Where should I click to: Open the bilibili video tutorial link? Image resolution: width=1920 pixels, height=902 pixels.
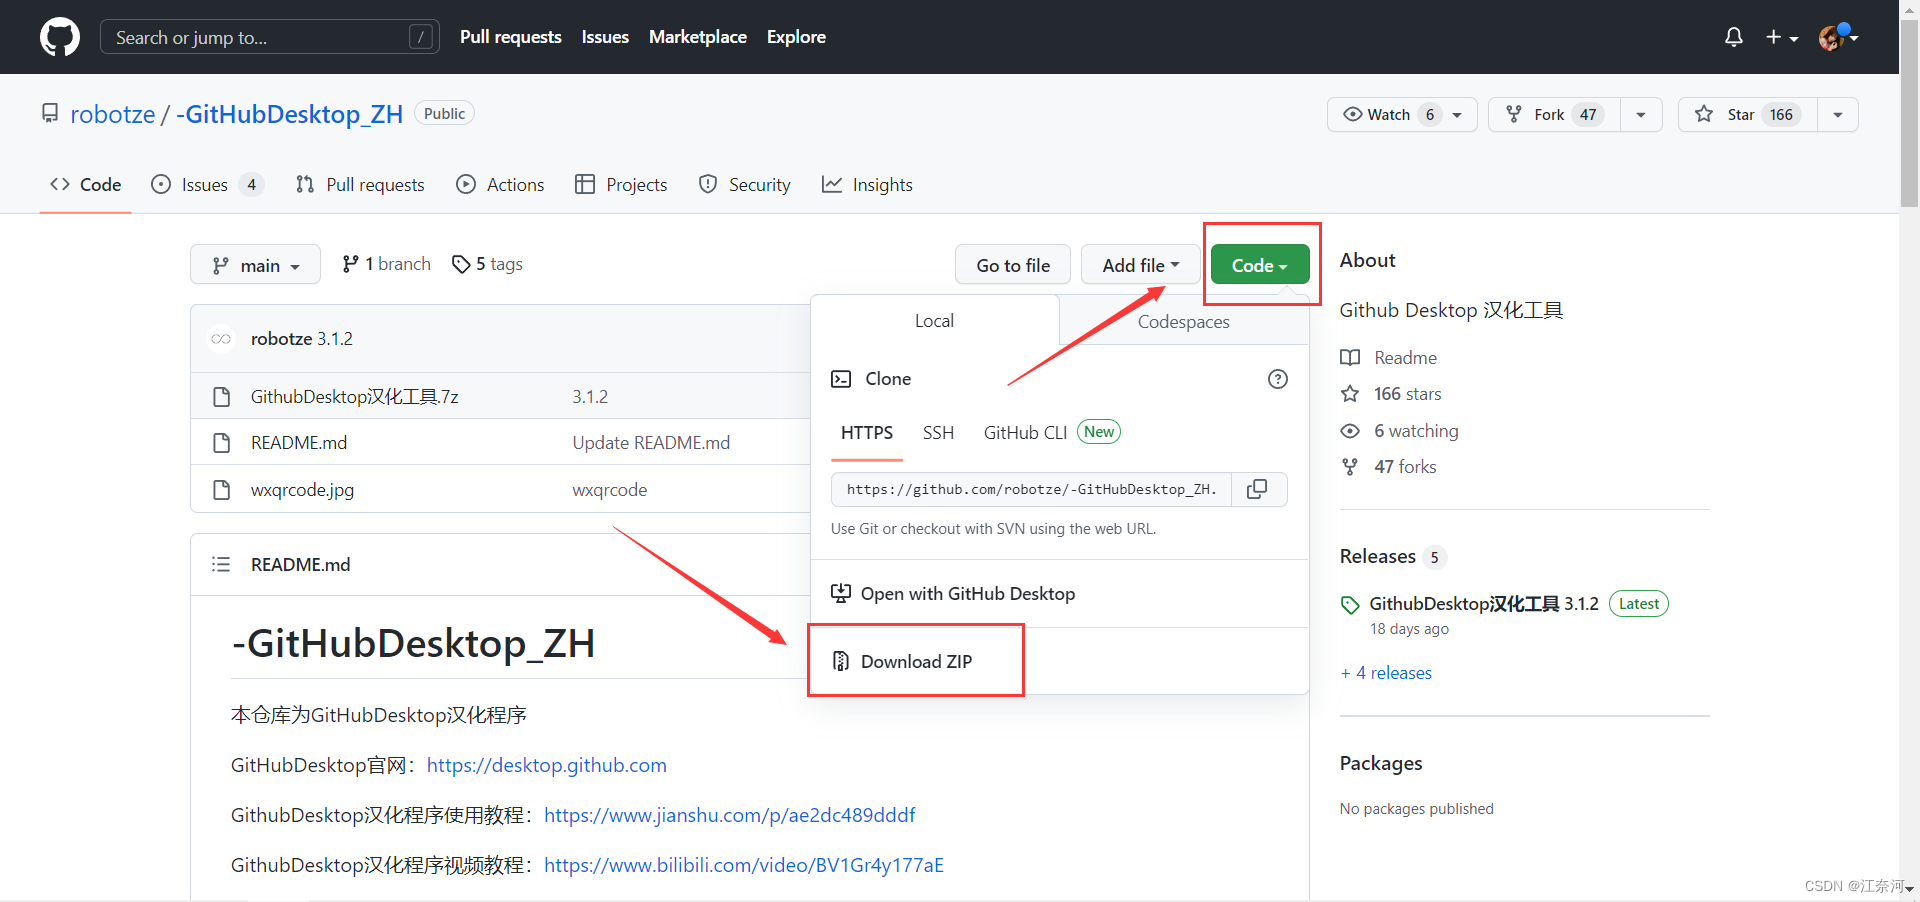[744, 865]
